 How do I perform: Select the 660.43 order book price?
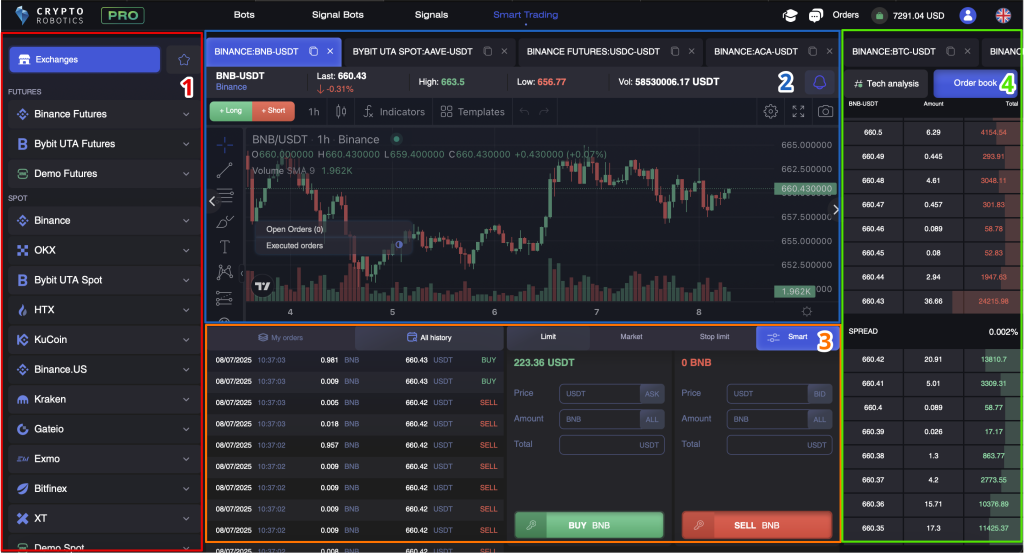click(x=873, y=302)
